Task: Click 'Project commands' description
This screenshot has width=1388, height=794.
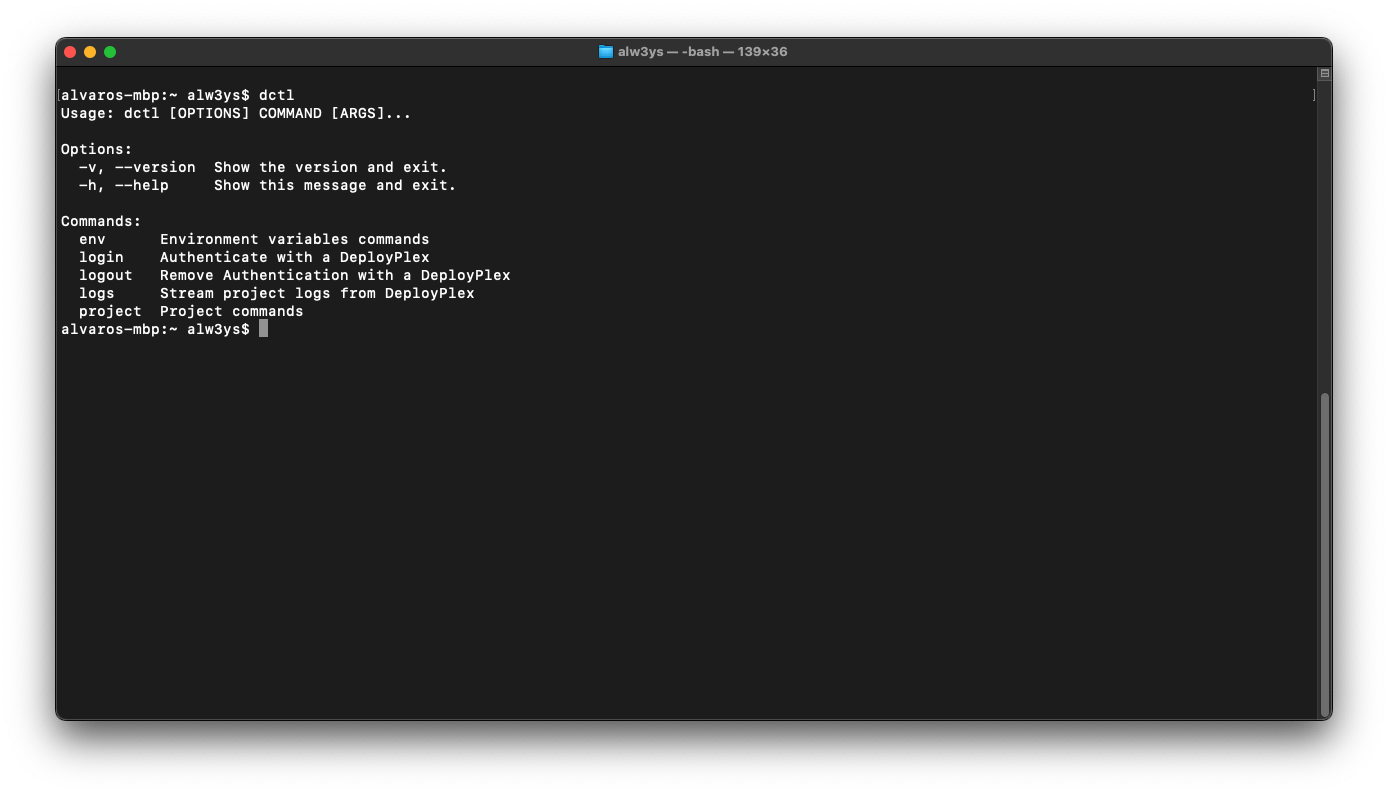Action: [x=232, y=311]
